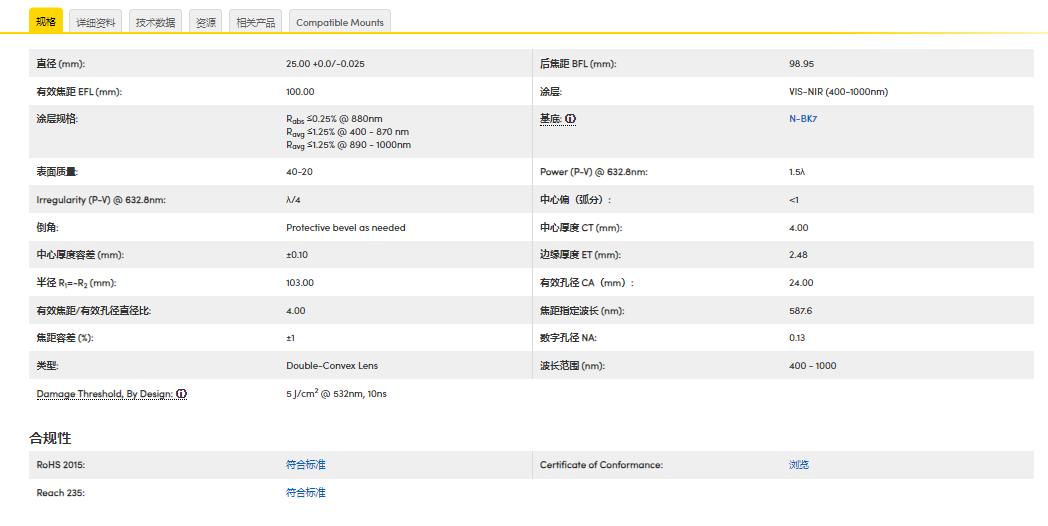Screen dimensions: 1048x526
Task: Click the 587.6 design wavelength value
Action: point(801,311)
